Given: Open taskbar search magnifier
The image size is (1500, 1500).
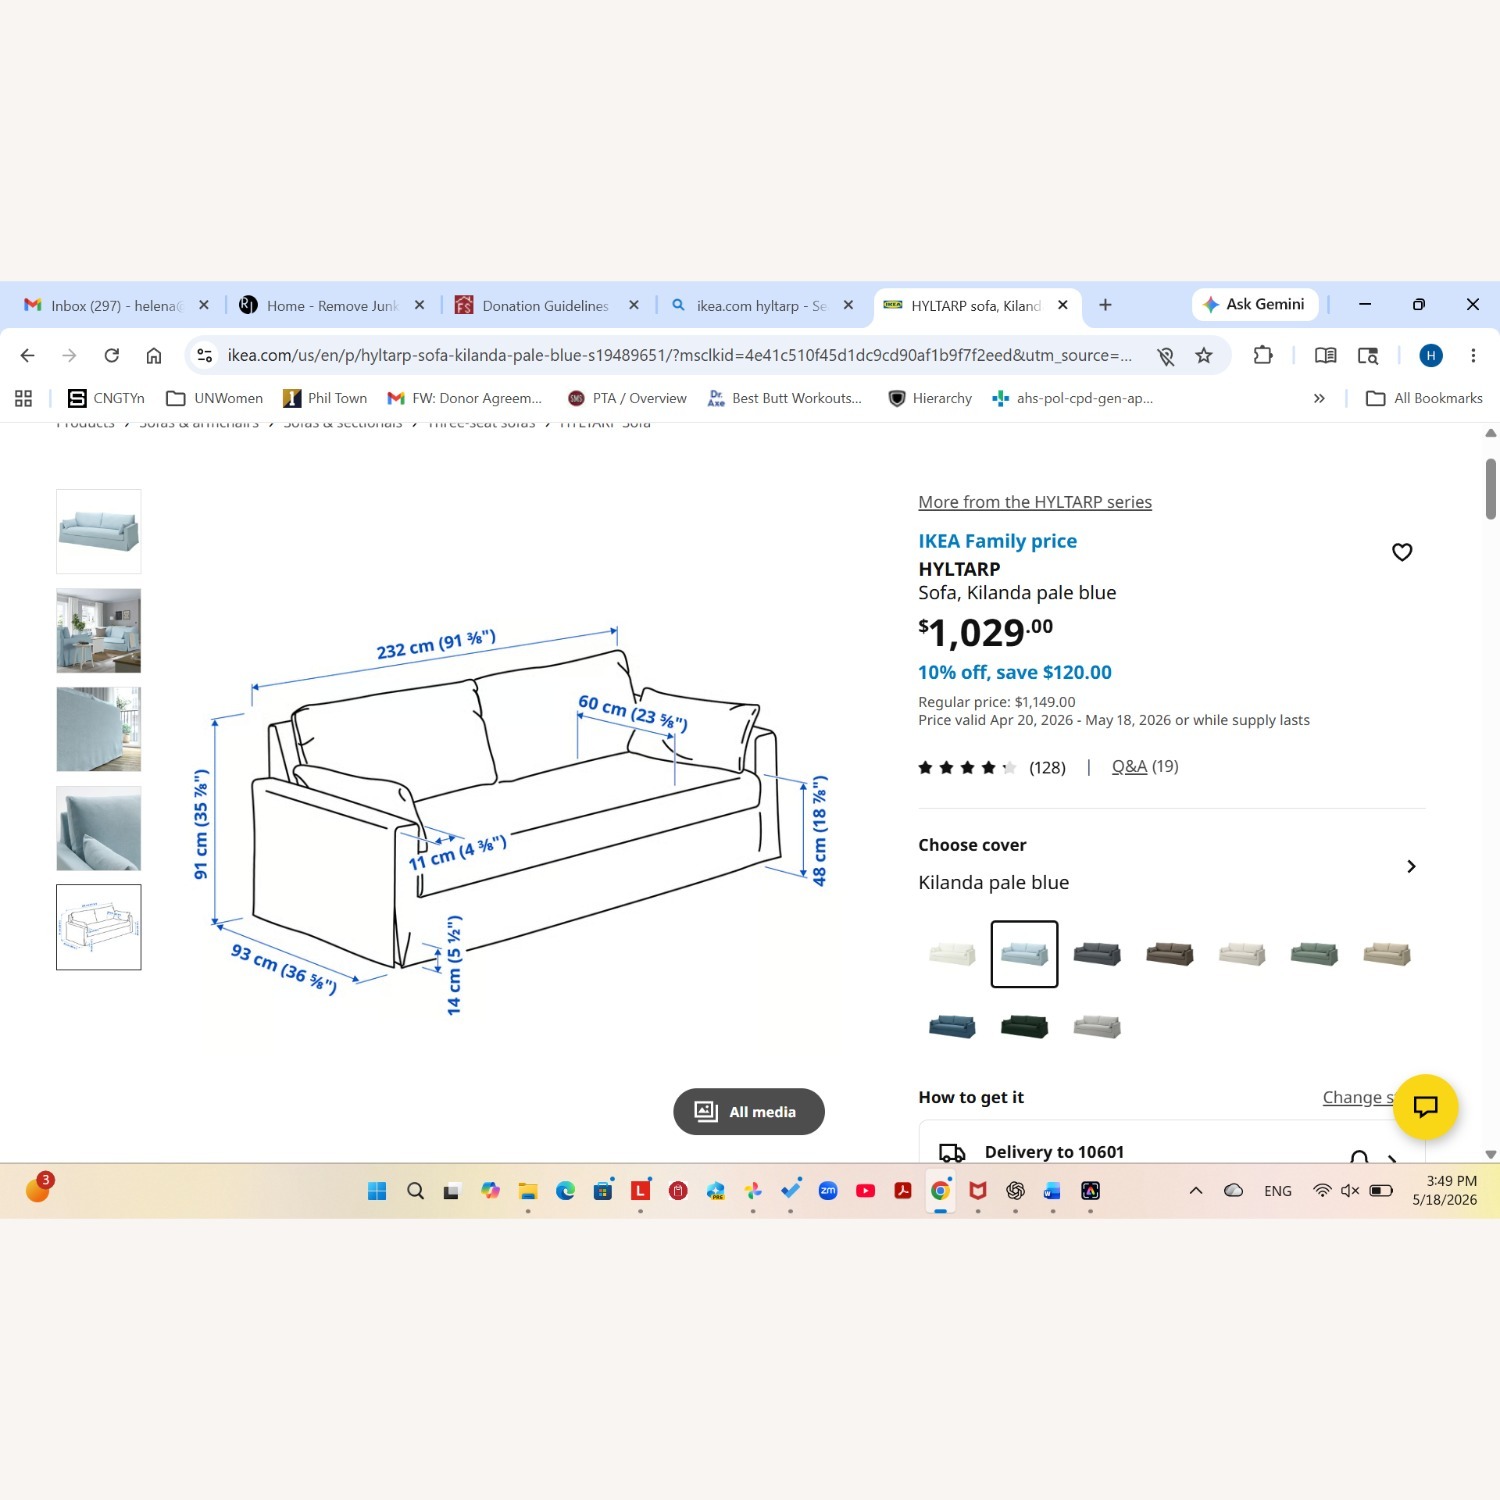Looking at the screenshot, I should click(x=416, y=1190).
